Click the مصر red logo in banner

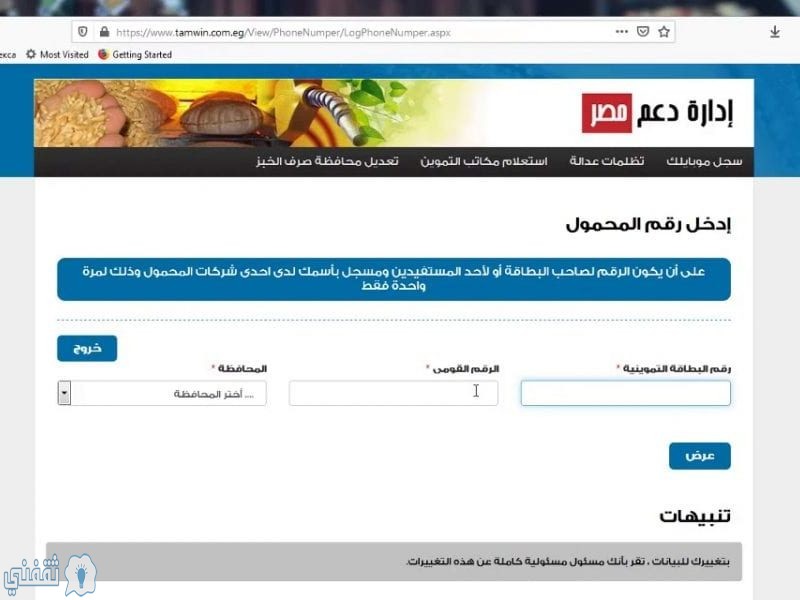coord(607,113)
